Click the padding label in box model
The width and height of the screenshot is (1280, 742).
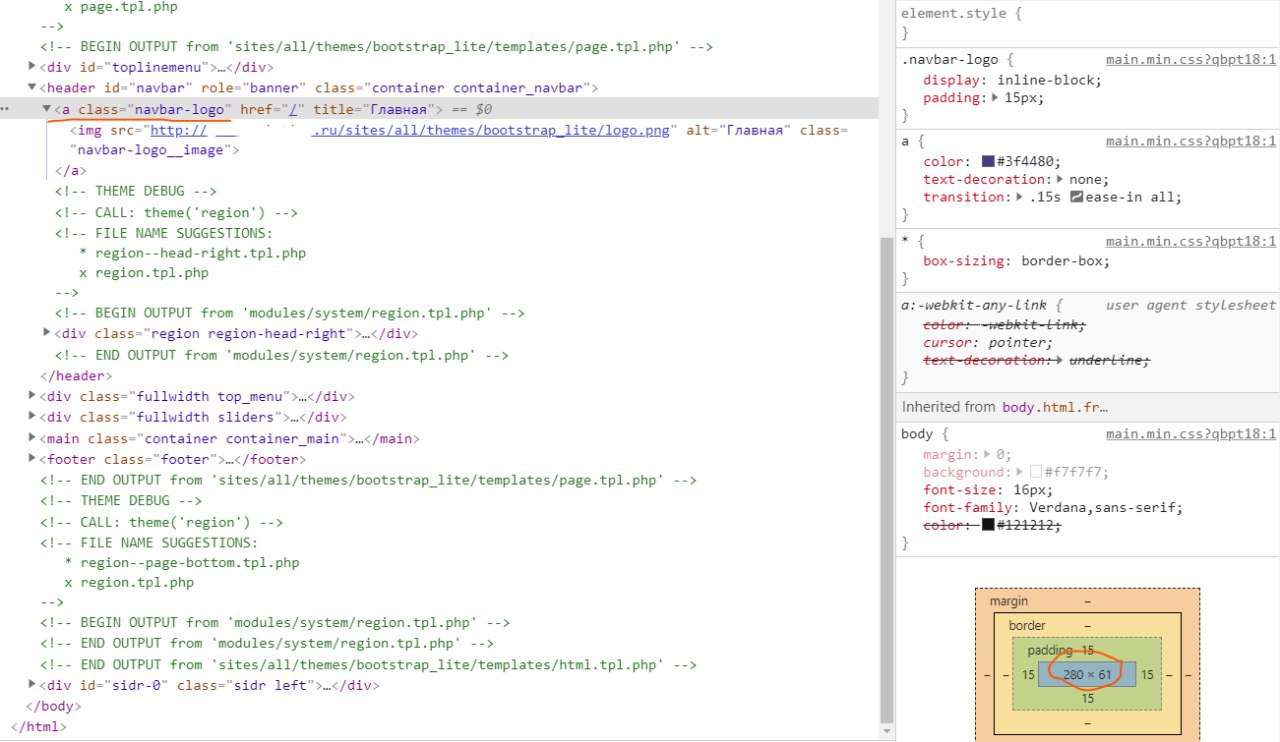[1050, 650]
